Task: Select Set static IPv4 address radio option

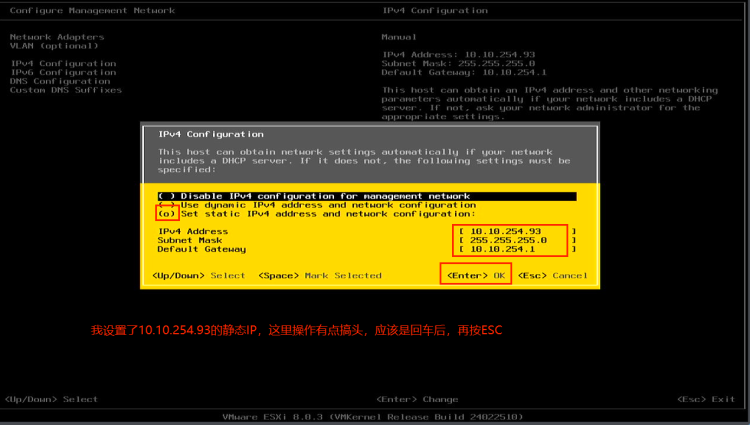Action: click(x=317, y=214)
